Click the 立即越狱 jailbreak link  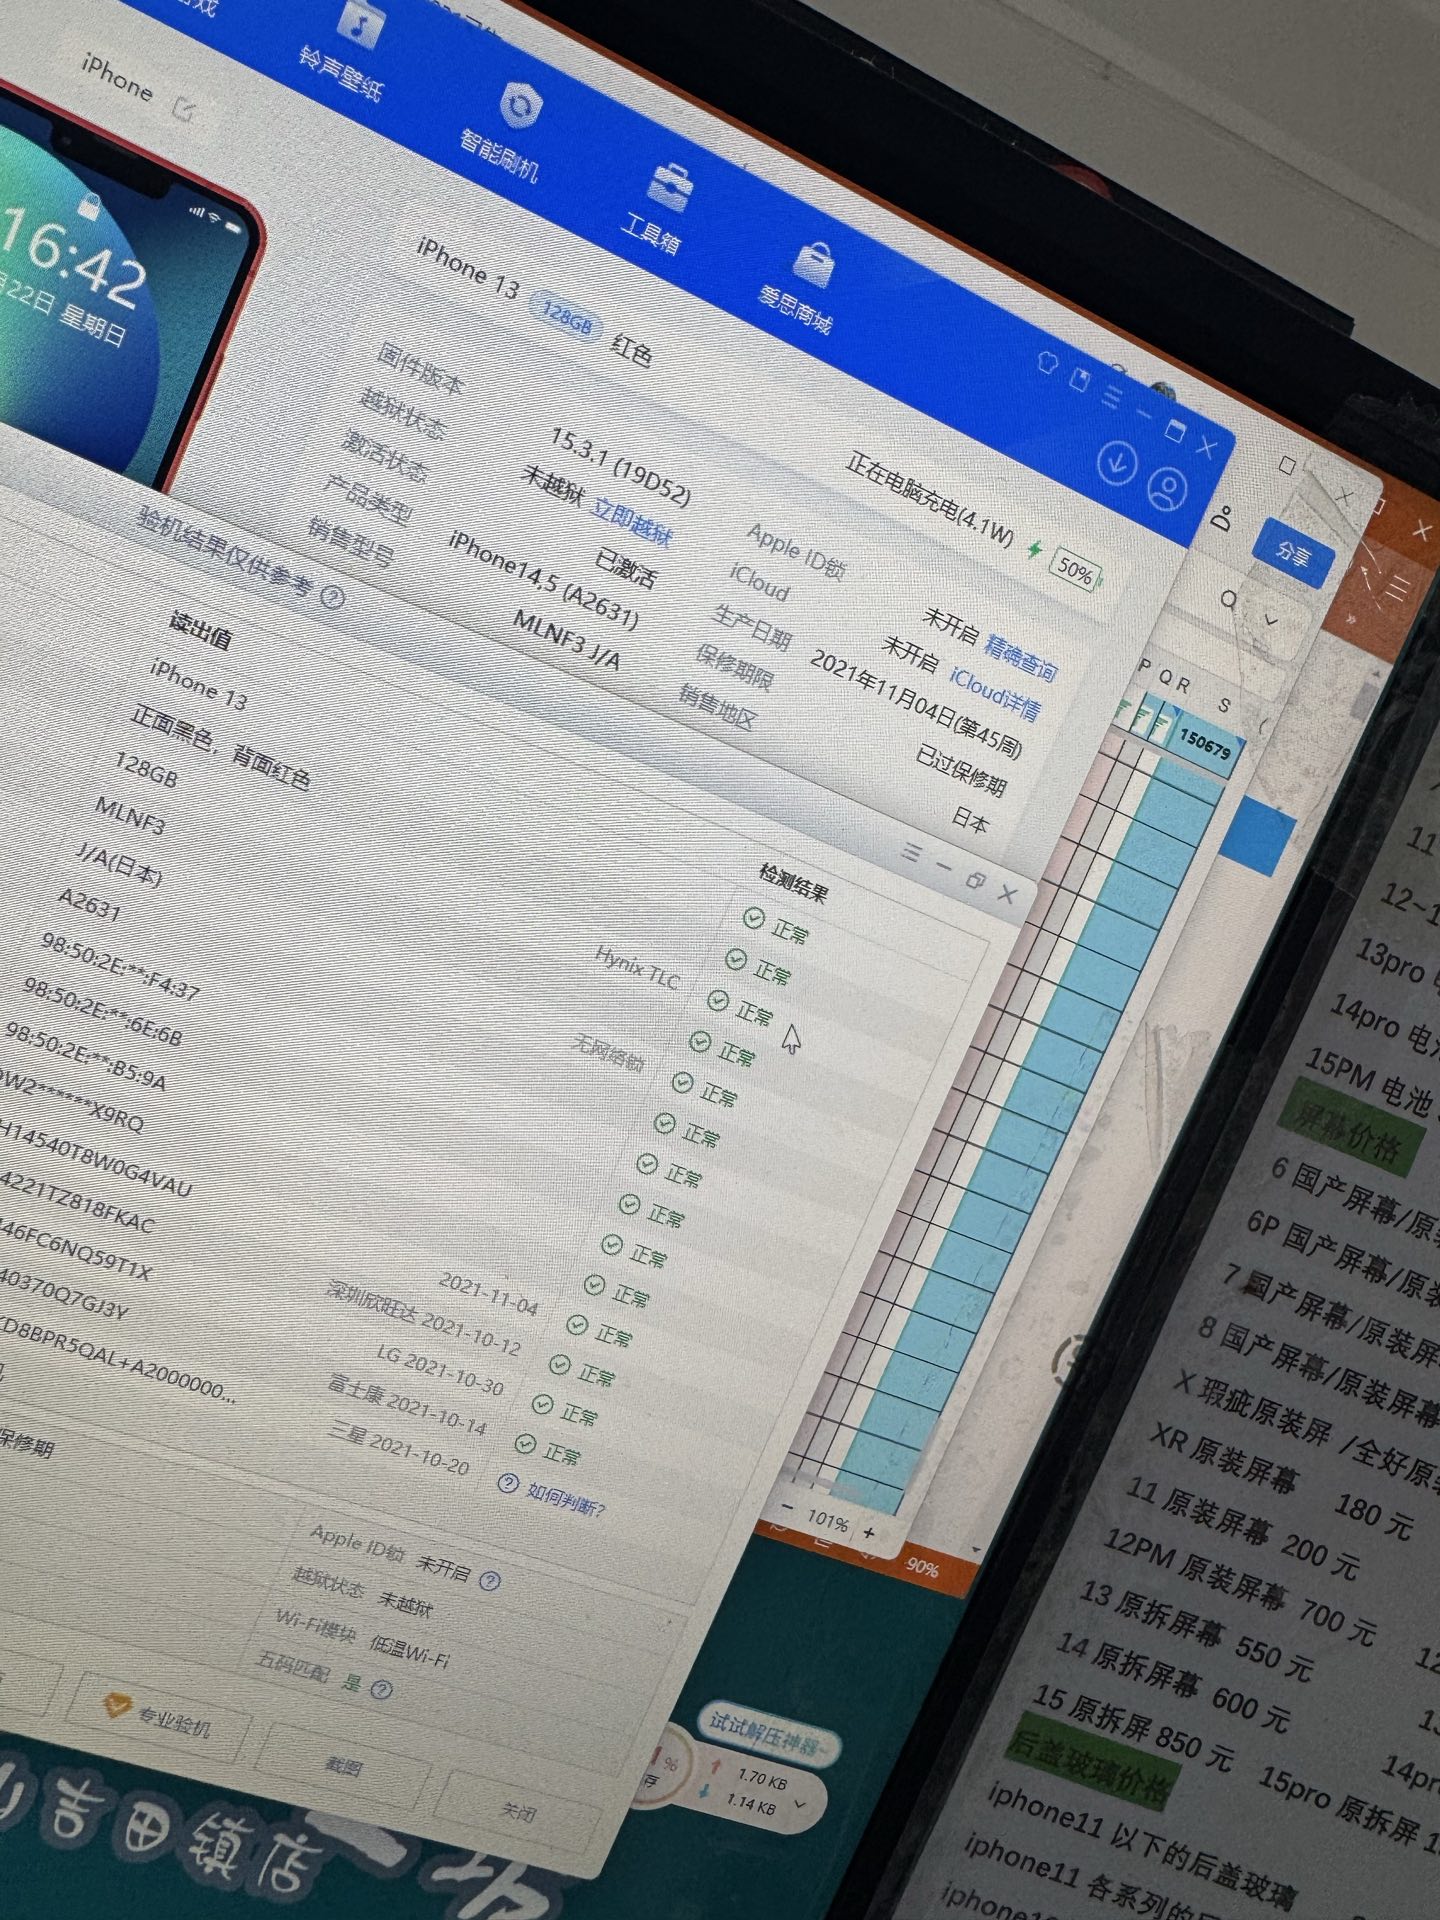click(x=631, y=519)
